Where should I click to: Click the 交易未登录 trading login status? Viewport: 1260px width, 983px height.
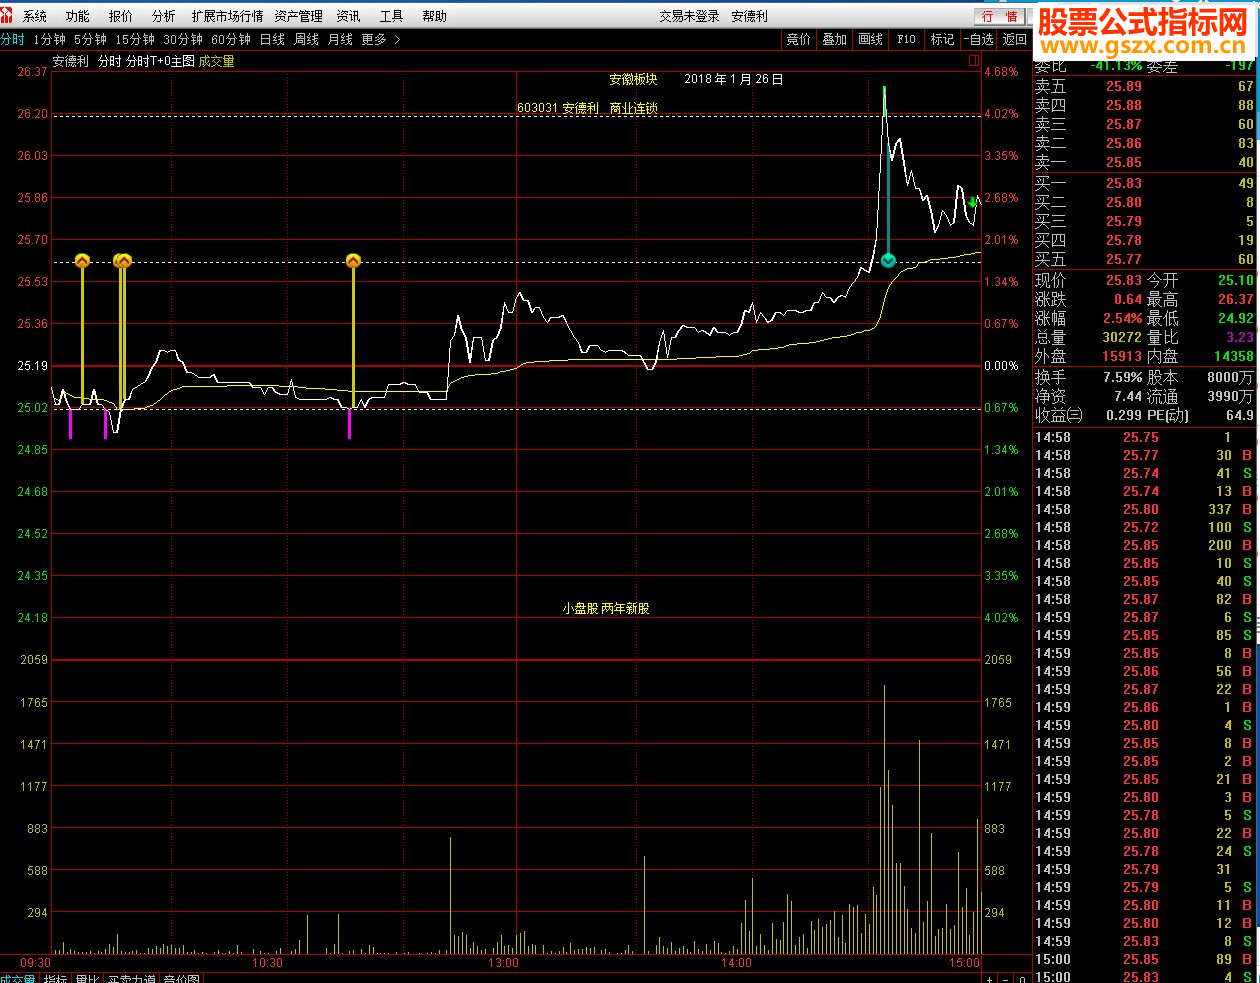pos(689,16)
